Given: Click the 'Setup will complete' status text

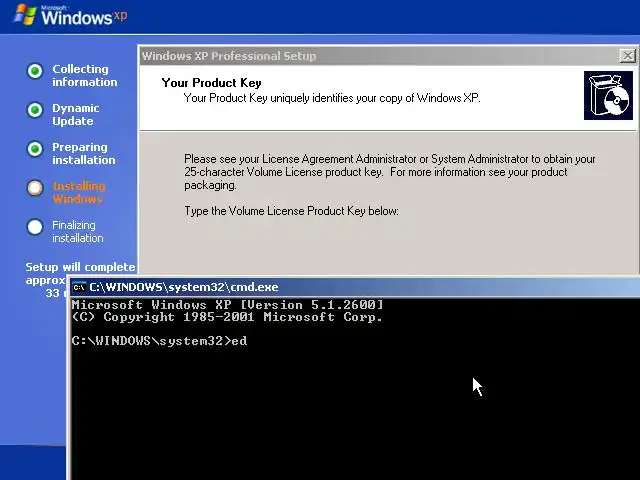Looking at the screenshot, I should (x=80, y=267).
